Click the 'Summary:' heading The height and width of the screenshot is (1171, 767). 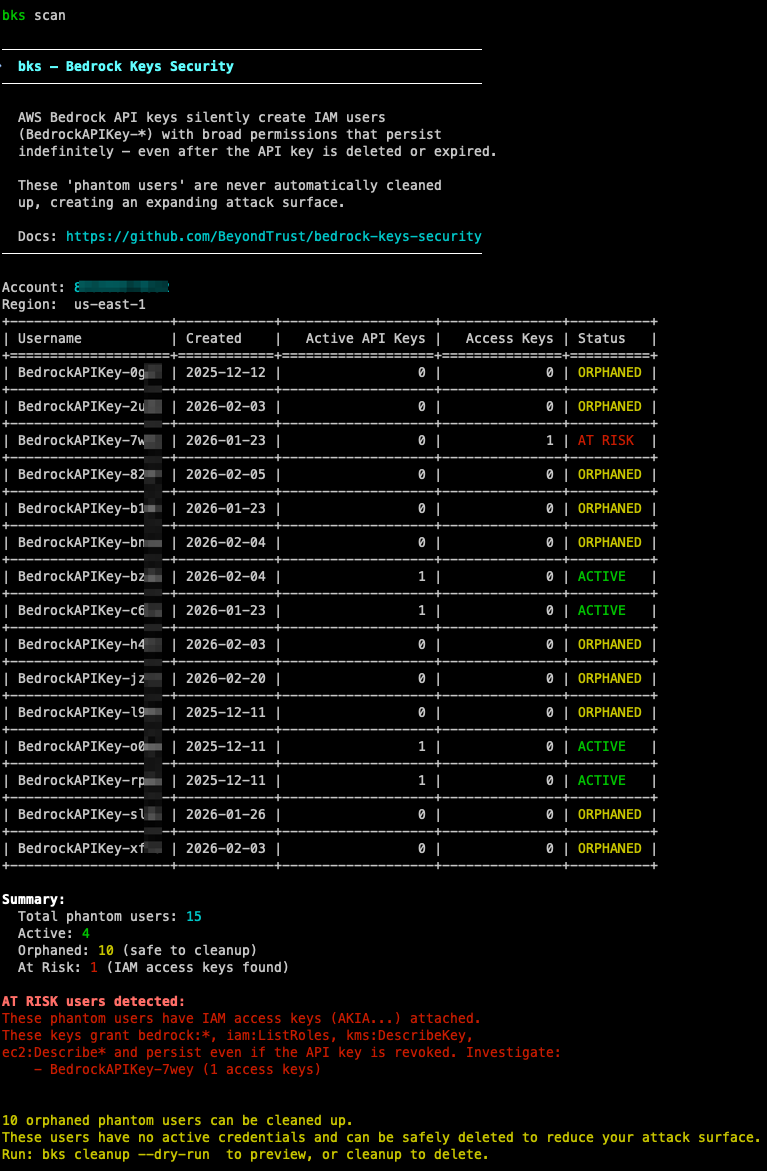point(34,900)
